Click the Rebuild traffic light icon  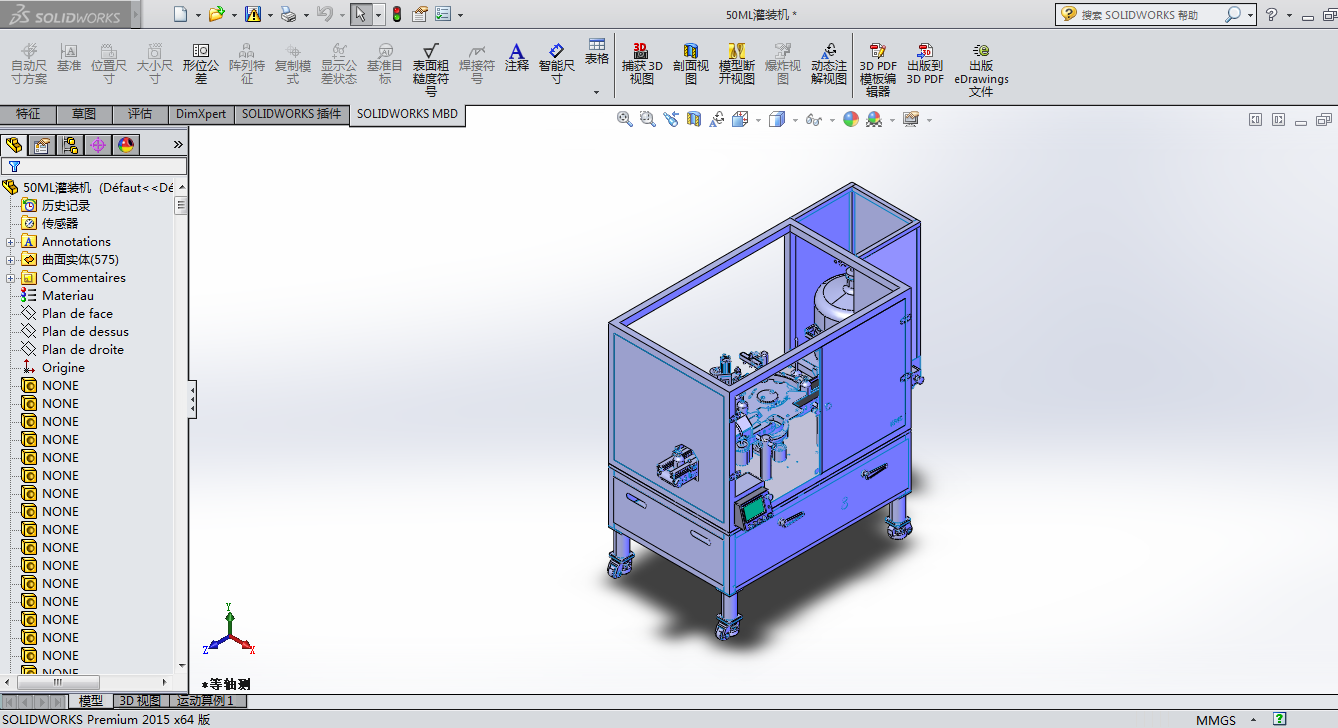point(396,14)
